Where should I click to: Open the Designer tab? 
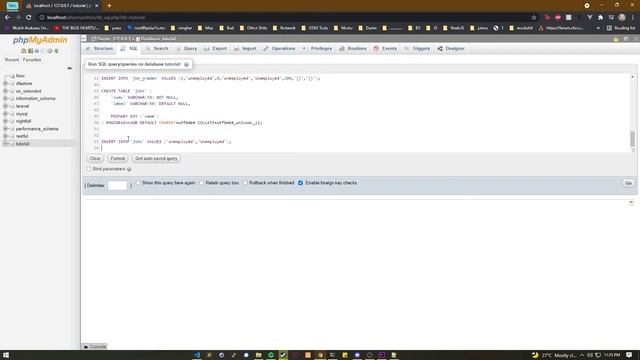451,49
